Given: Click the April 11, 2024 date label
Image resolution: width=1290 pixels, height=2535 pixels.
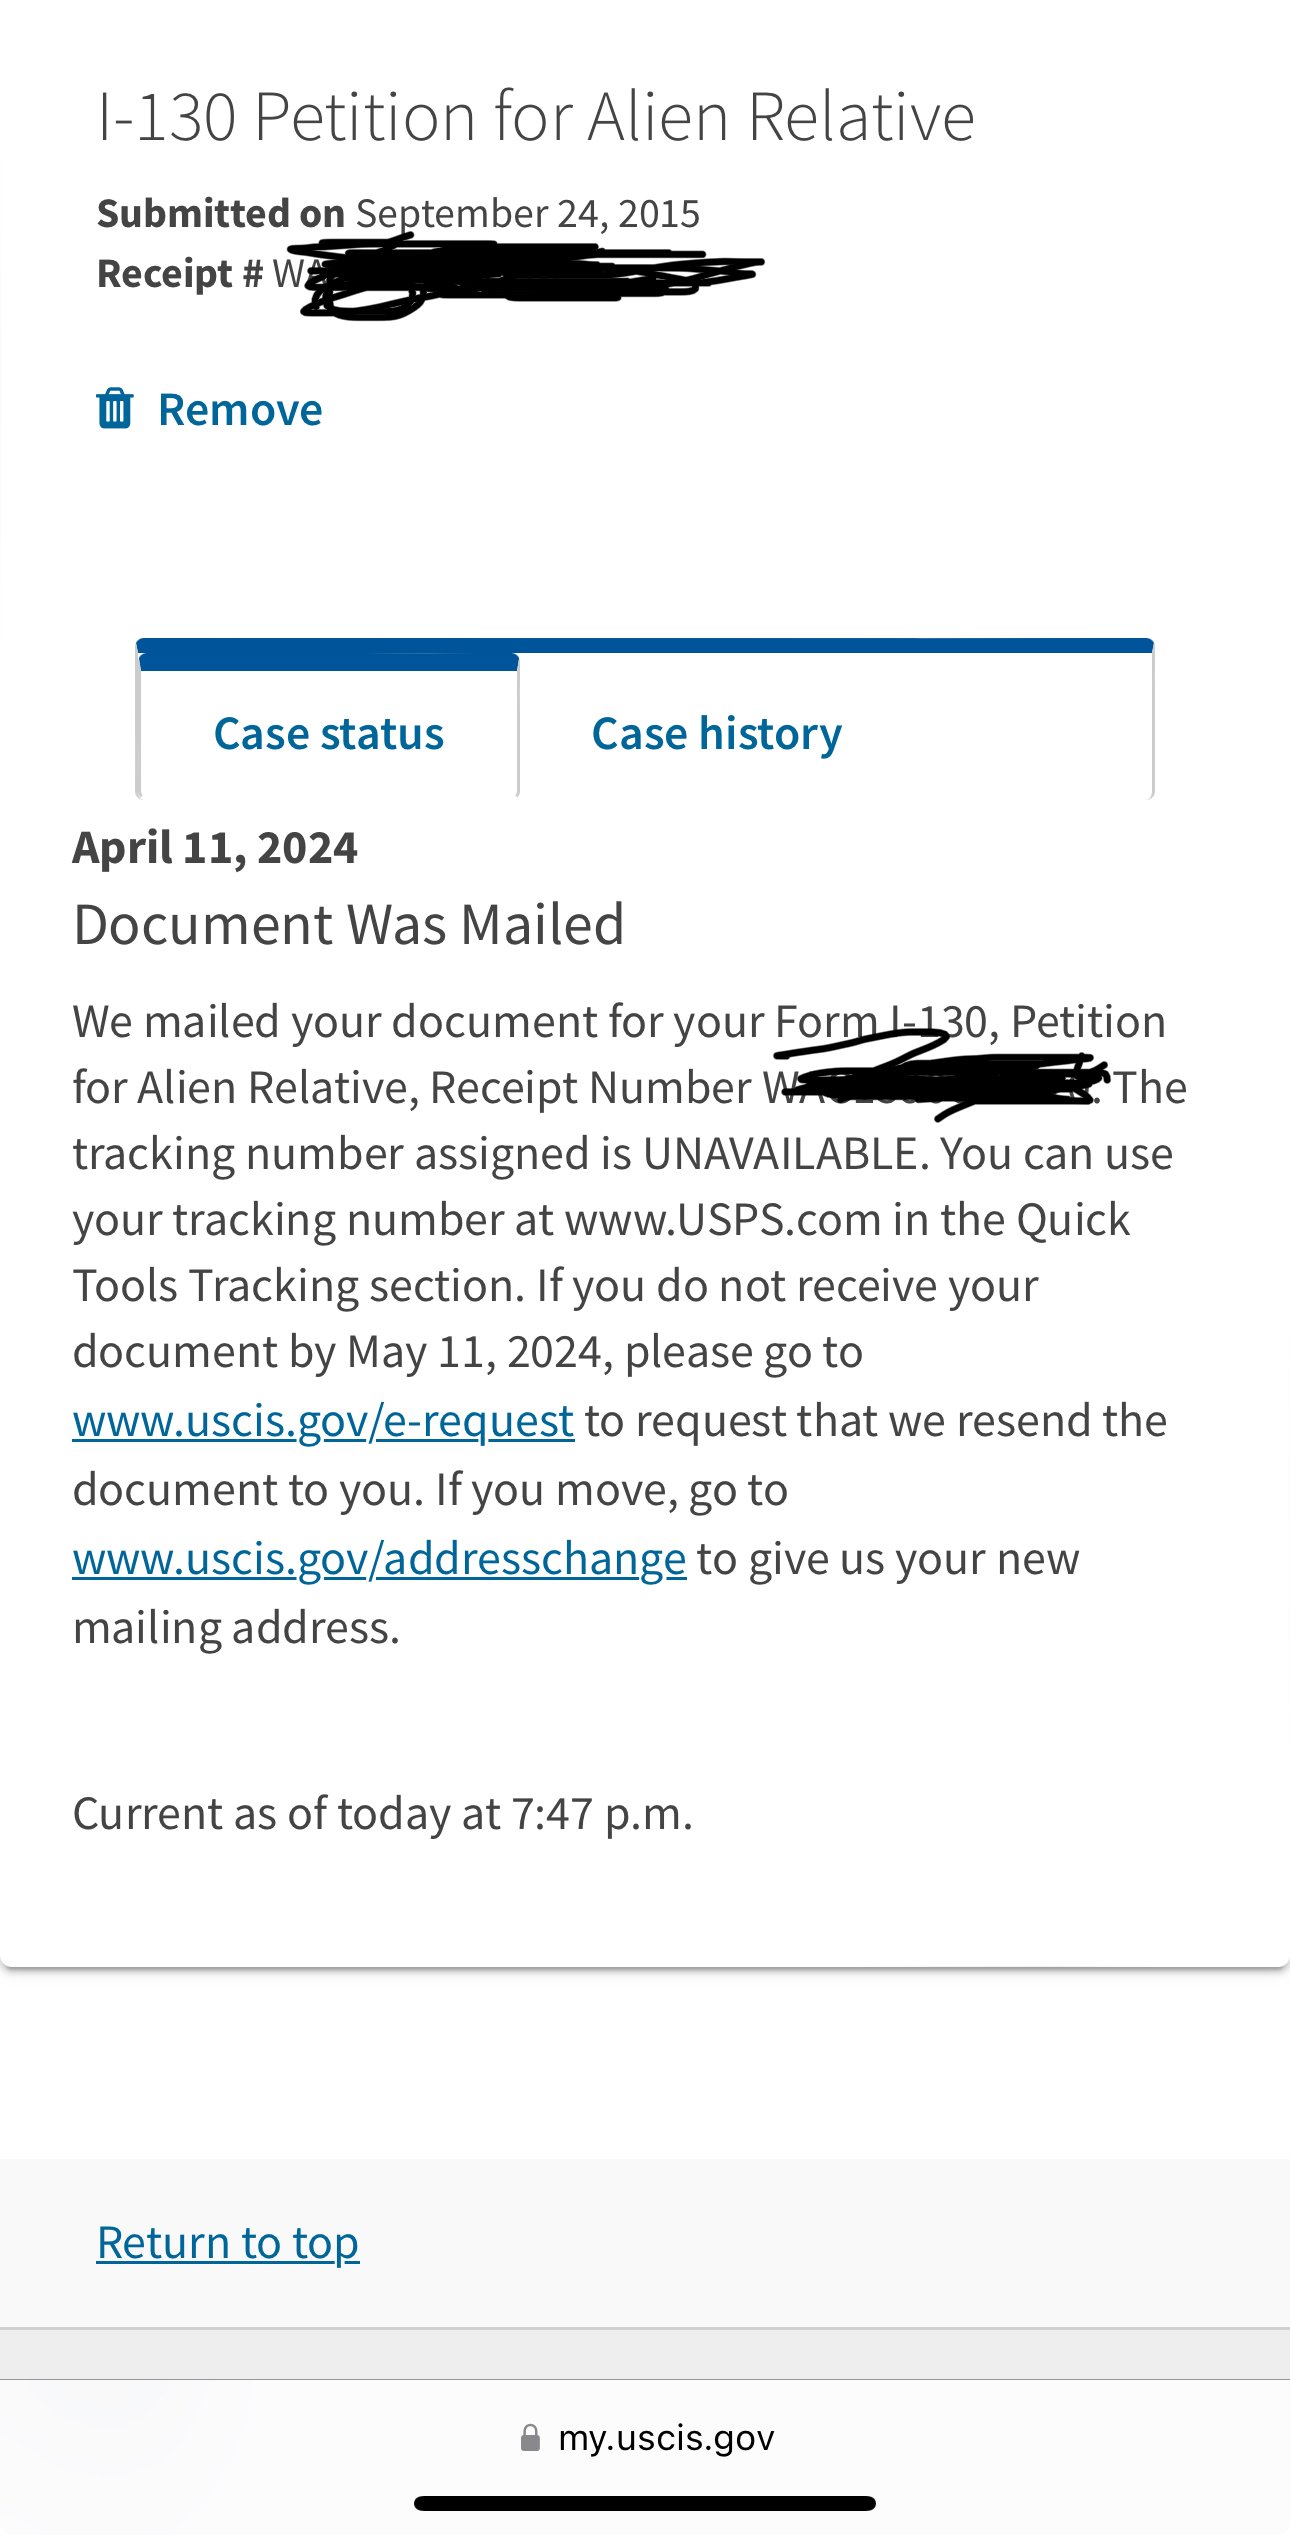Looking at the screenshot, I should click(215, 847).
